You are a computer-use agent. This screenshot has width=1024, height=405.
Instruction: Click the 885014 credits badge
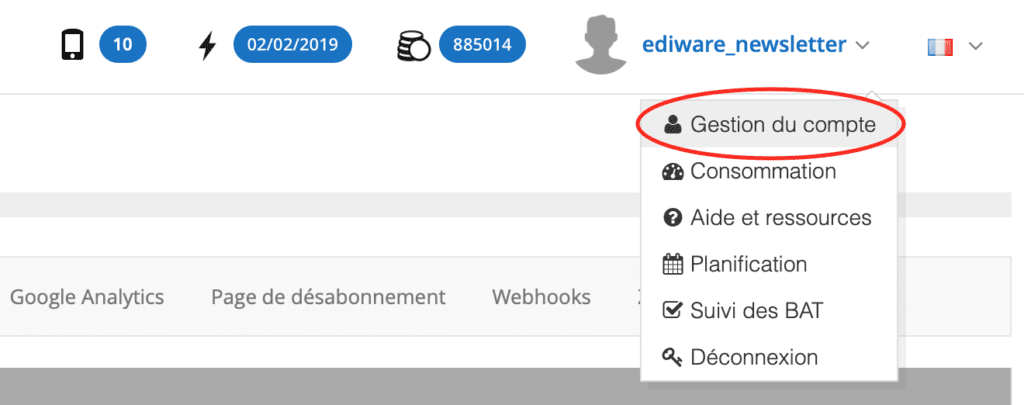coord(483,44)
